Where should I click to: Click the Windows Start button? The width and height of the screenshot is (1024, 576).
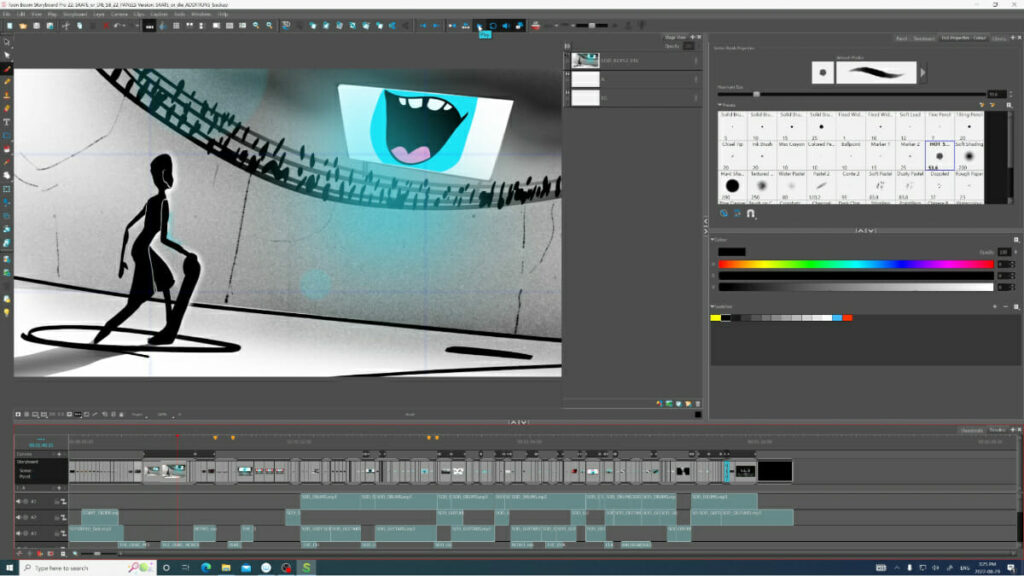click(x=9, y=568)
